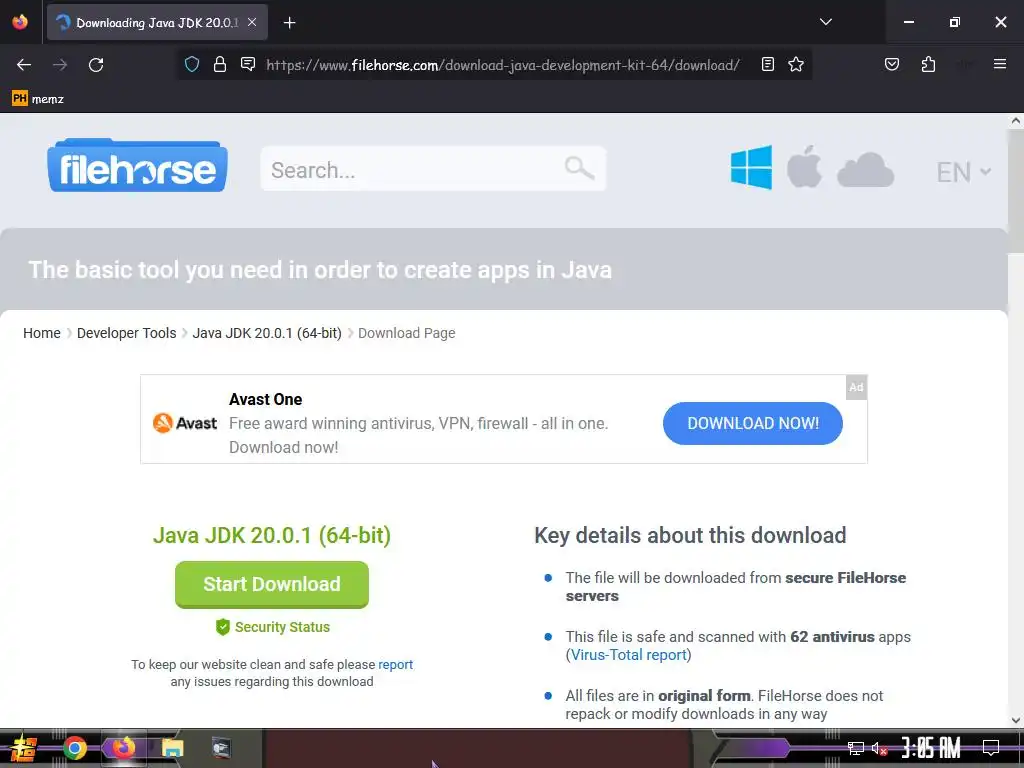Screen dimensions: 1024x768
Task: Open Developer Tools breadcrumb
Action: pos(127,333)
